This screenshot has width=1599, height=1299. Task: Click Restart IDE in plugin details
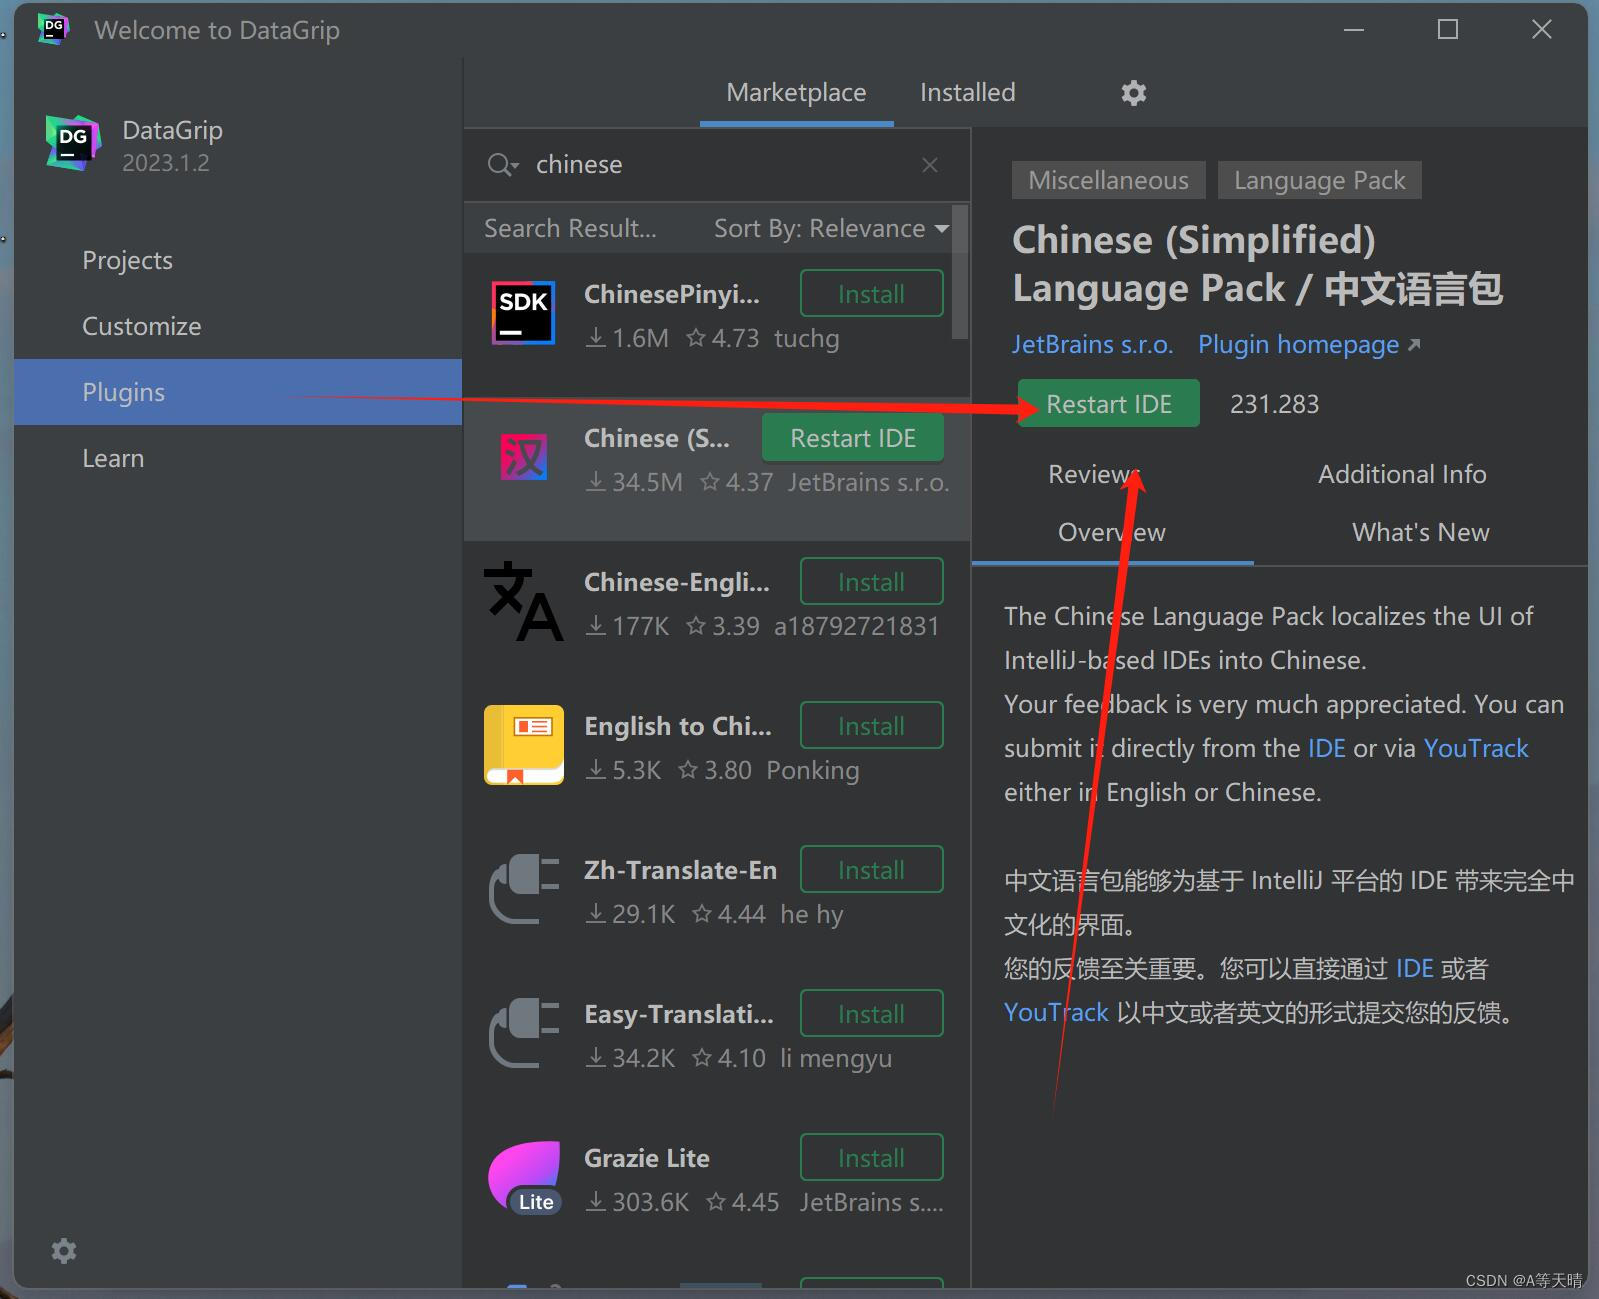(x=1109, y=404)
